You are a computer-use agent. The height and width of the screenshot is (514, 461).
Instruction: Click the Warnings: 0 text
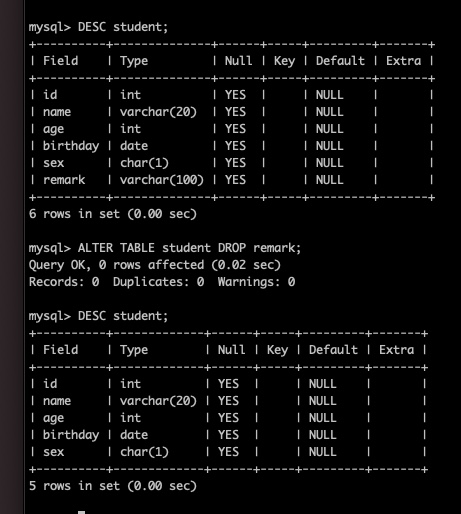point(256,282)
